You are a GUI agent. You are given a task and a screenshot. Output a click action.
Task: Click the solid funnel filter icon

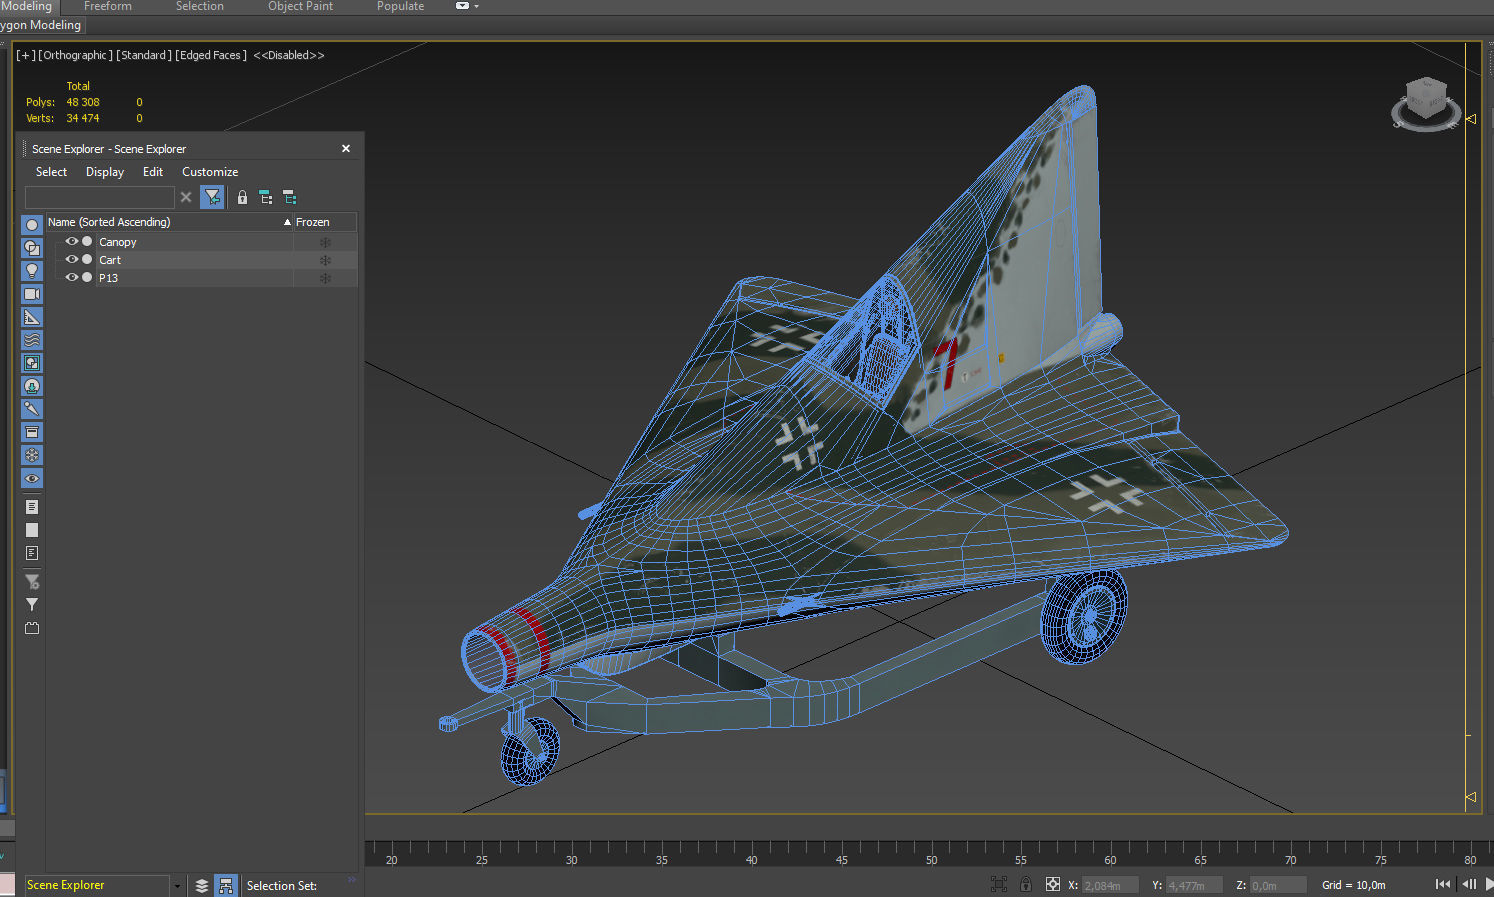tap(32, 604)
